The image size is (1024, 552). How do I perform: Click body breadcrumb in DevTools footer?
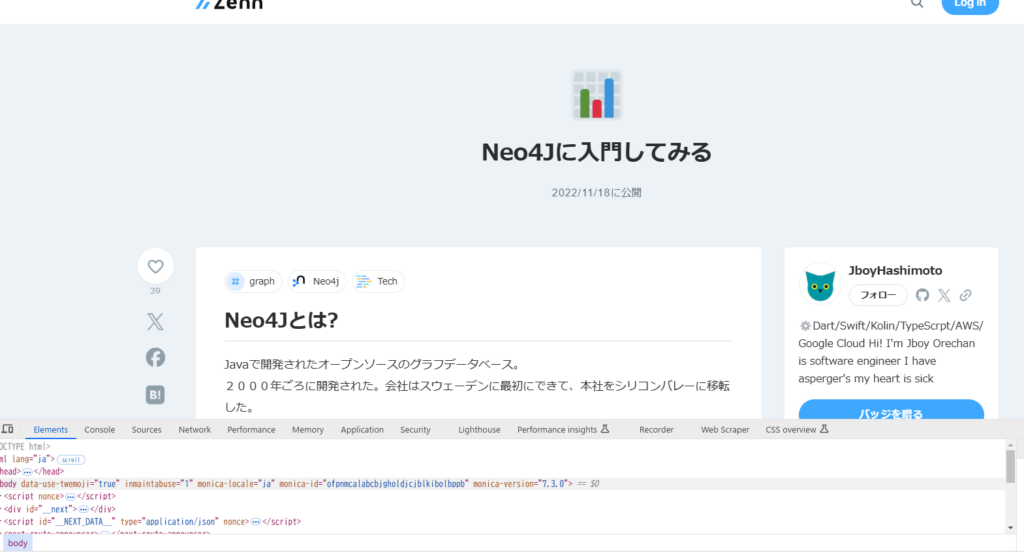tap(18, 544)
